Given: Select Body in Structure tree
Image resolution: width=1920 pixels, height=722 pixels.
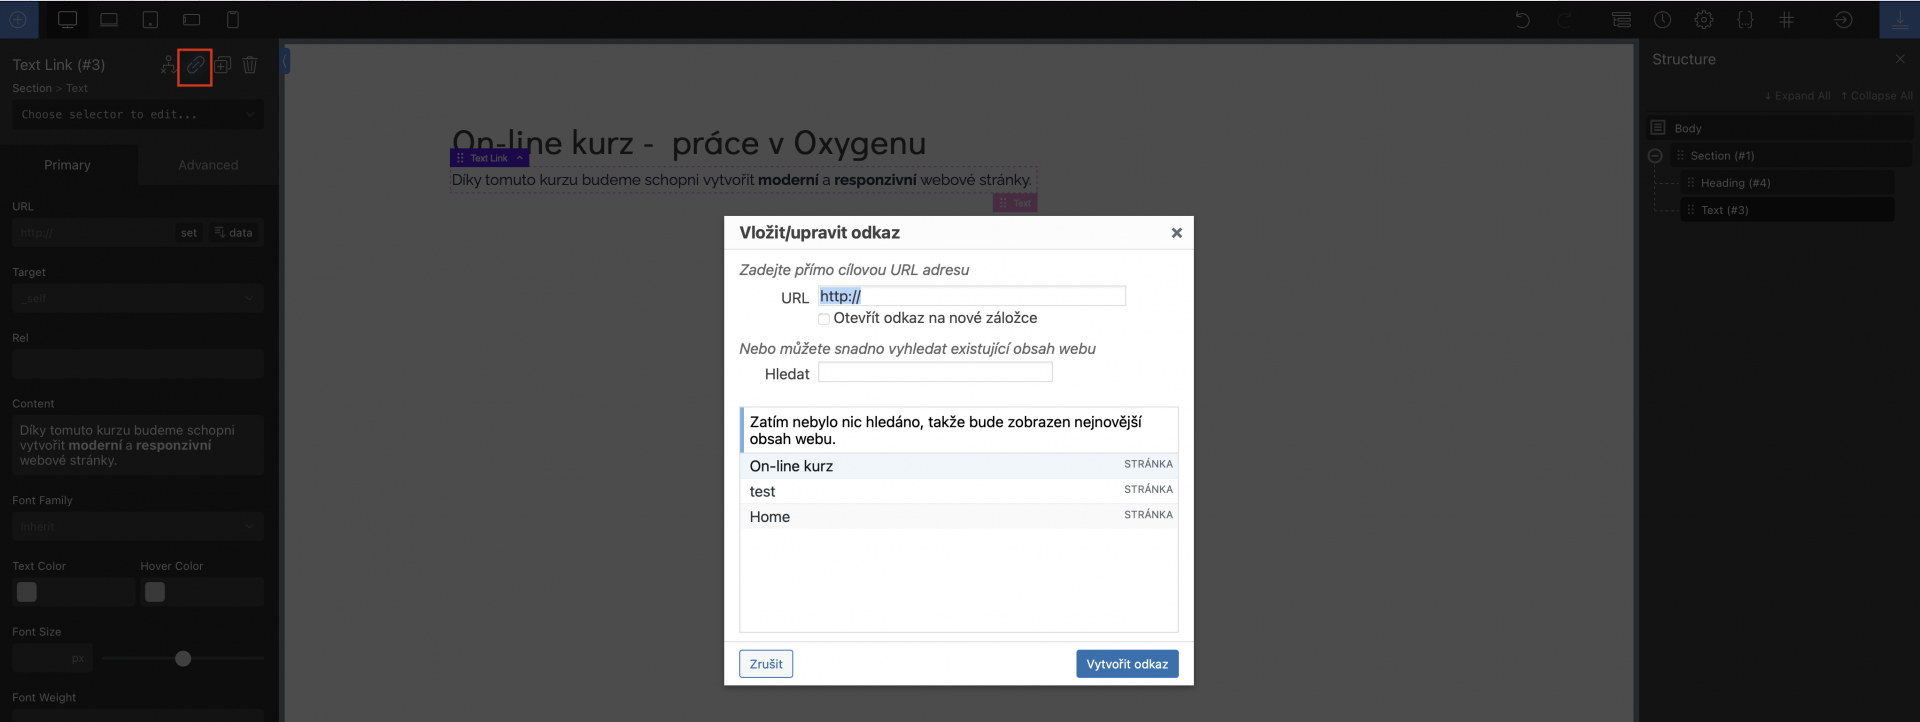Looking at the screenshot, I should click(1780, 128).
